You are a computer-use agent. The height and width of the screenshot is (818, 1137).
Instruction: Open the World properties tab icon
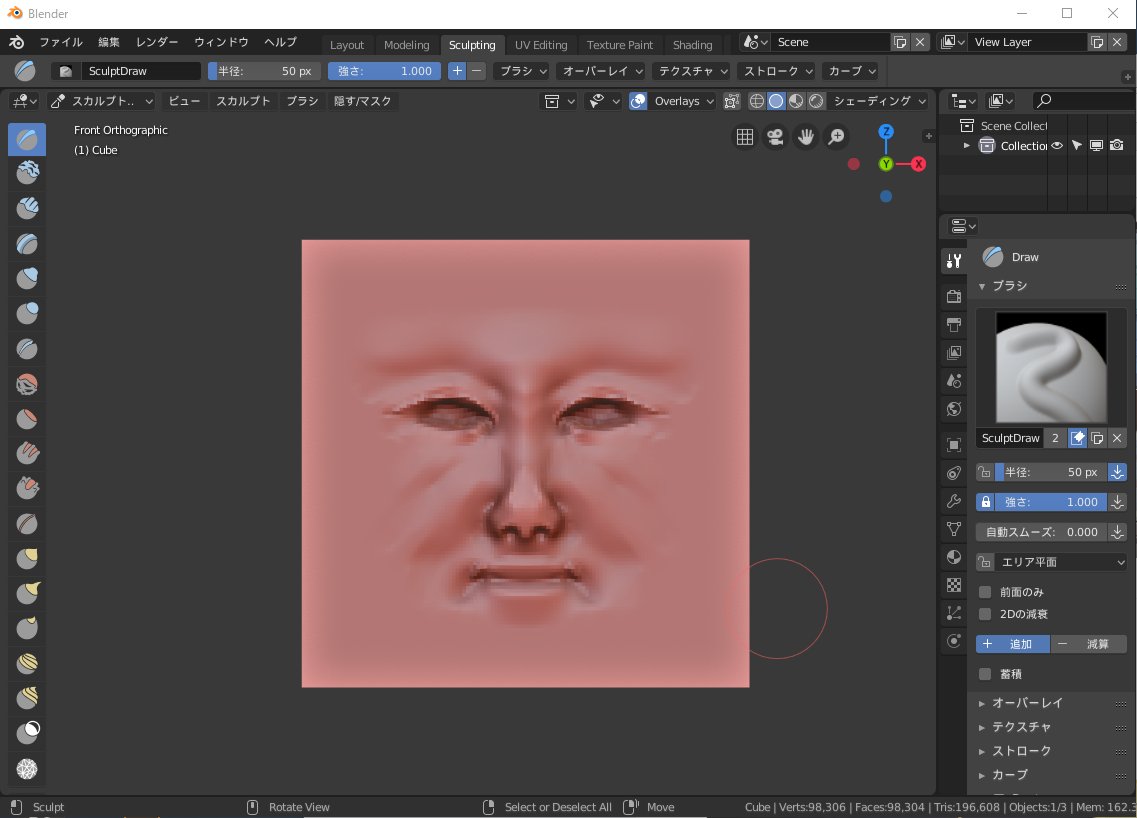tap(954, 409)
